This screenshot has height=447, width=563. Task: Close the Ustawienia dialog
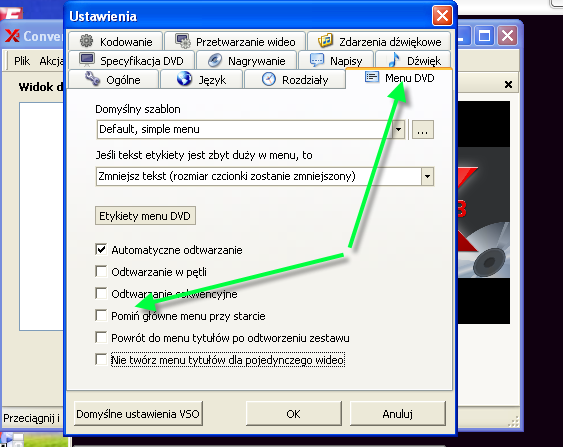pos(442,16)
